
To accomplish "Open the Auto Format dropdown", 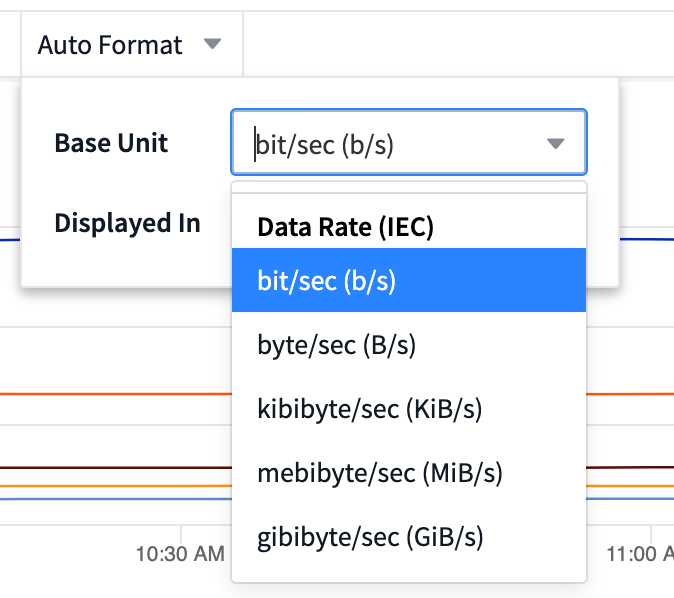I will point(110,45).
